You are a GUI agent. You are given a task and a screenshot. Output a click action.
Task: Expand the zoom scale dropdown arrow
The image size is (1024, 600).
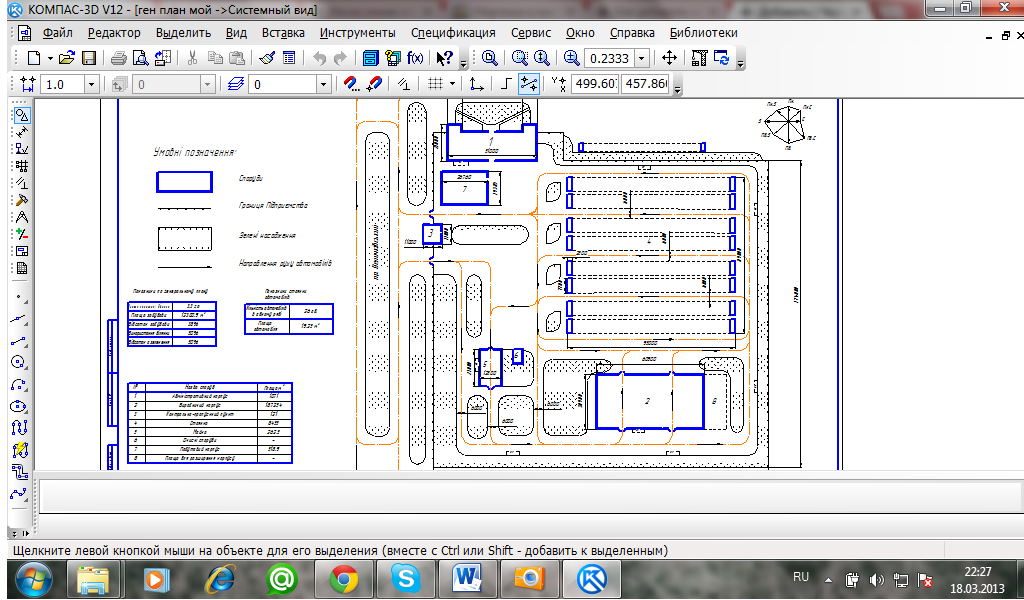pyautogui.click(x=641, y=58)
